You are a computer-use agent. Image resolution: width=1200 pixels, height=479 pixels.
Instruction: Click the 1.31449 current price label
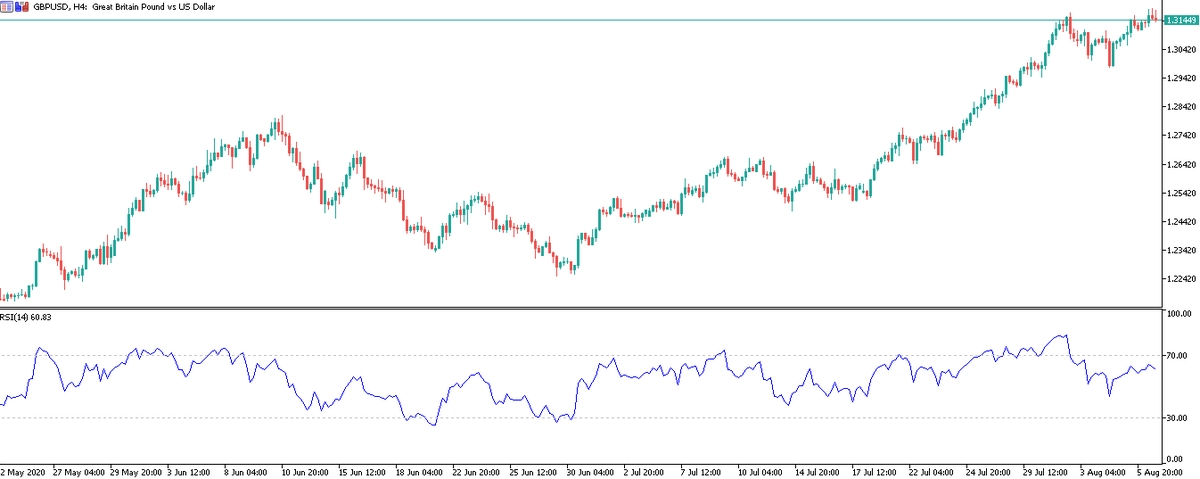click(x=1177, y=20)
